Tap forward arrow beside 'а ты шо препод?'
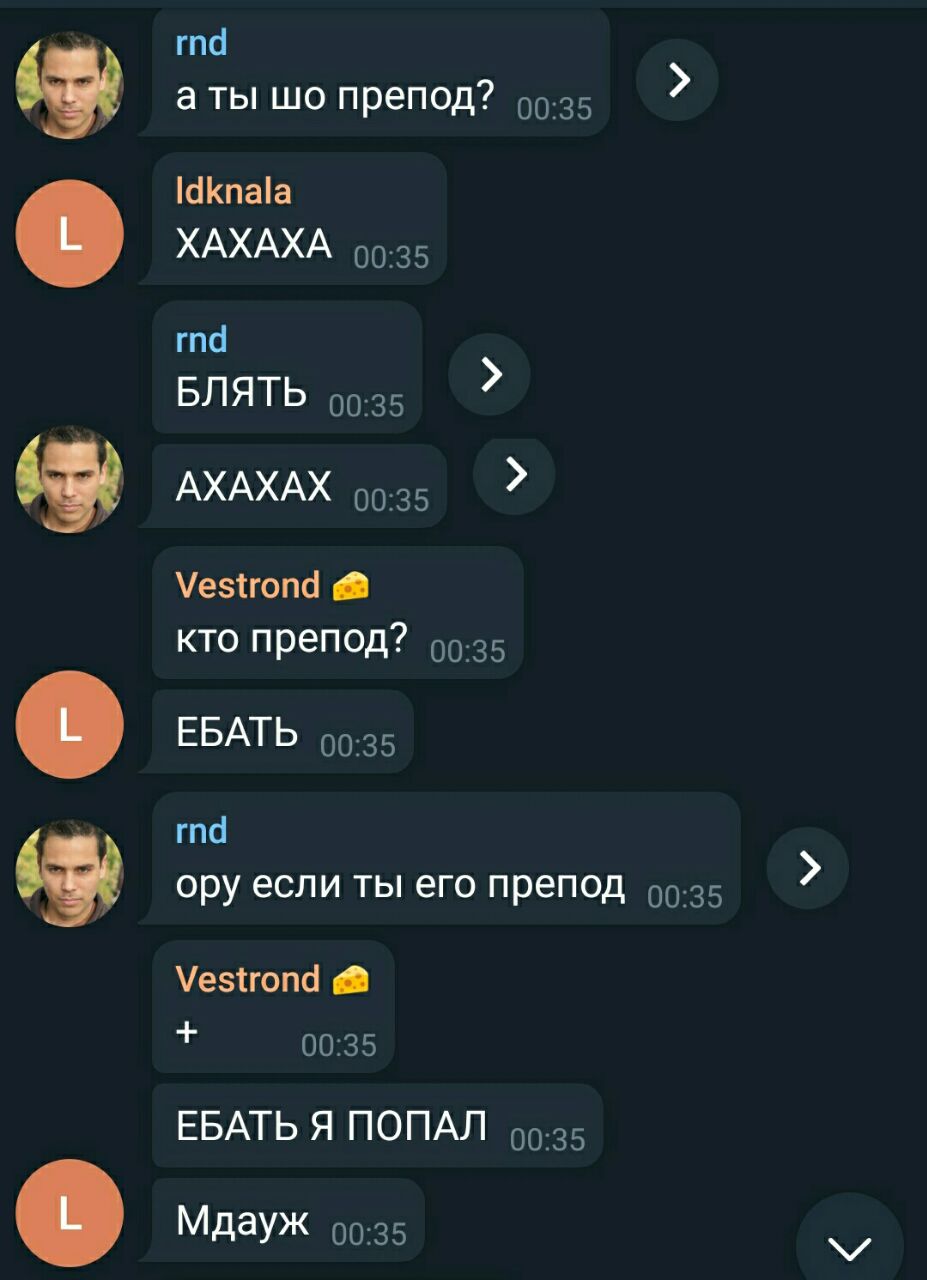The width and height of the screenshot is (927, 1280). (x=677, y=80)
